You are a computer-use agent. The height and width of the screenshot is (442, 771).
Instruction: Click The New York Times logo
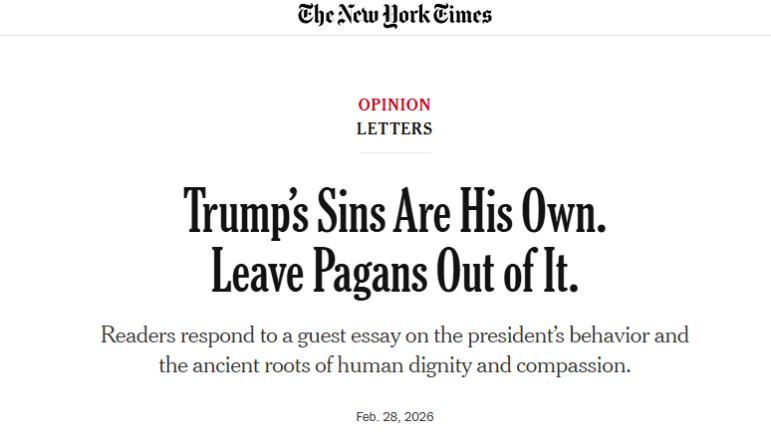[395, 15]
